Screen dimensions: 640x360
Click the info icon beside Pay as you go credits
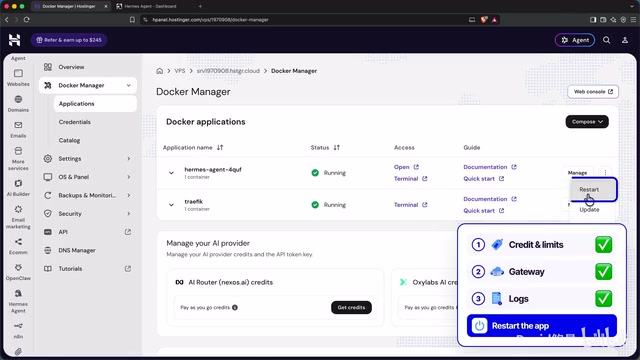tap(235, 307)
